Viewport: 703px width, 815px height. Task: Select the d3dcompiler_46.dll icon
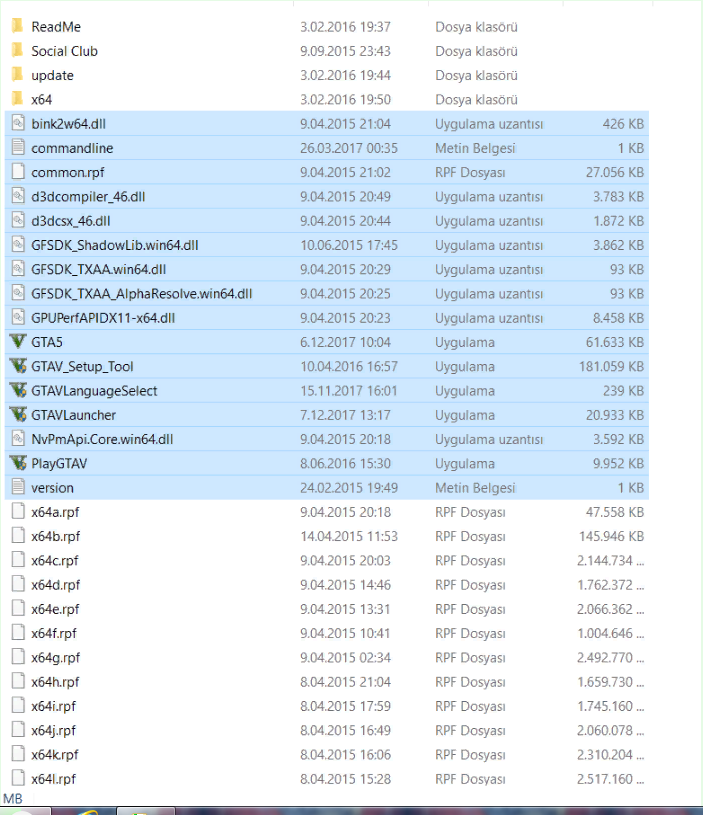(18, 196)
